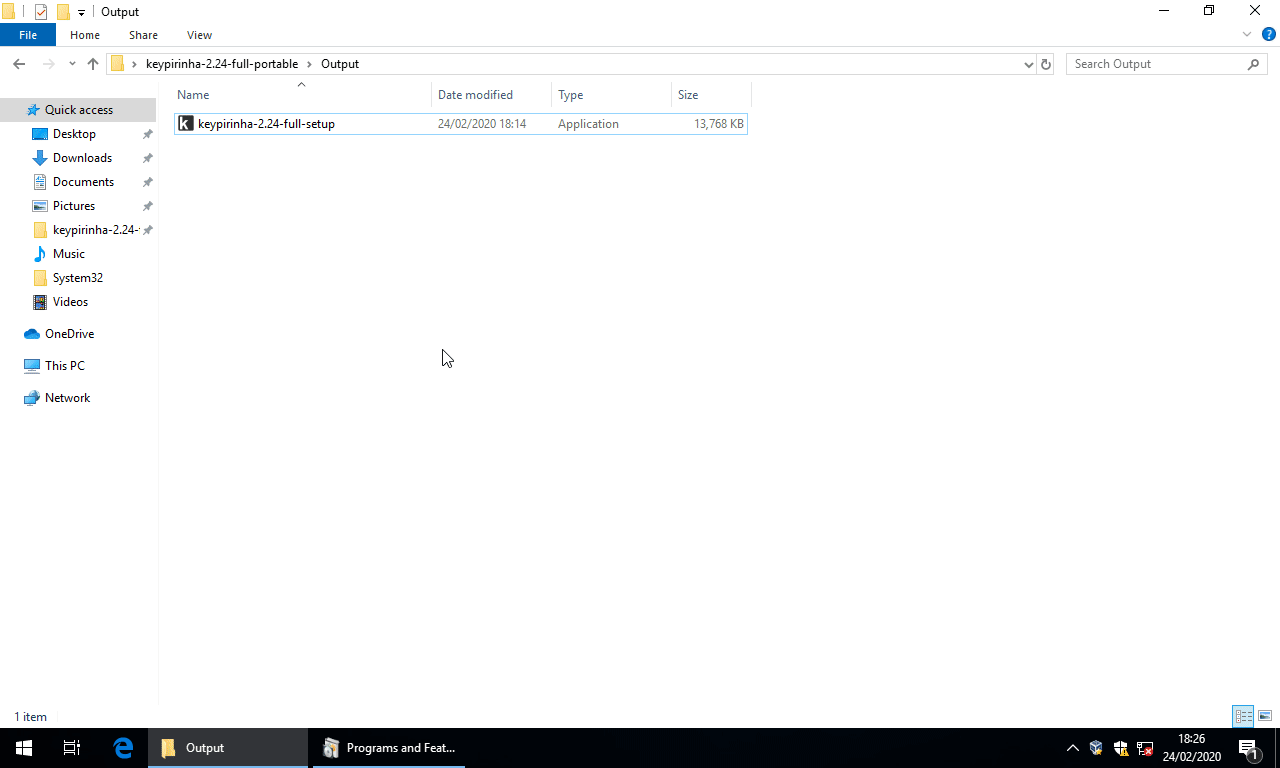Open Explorer Help question mark
Screen dimensions: 1280x768
click(x=1268, y=35)
